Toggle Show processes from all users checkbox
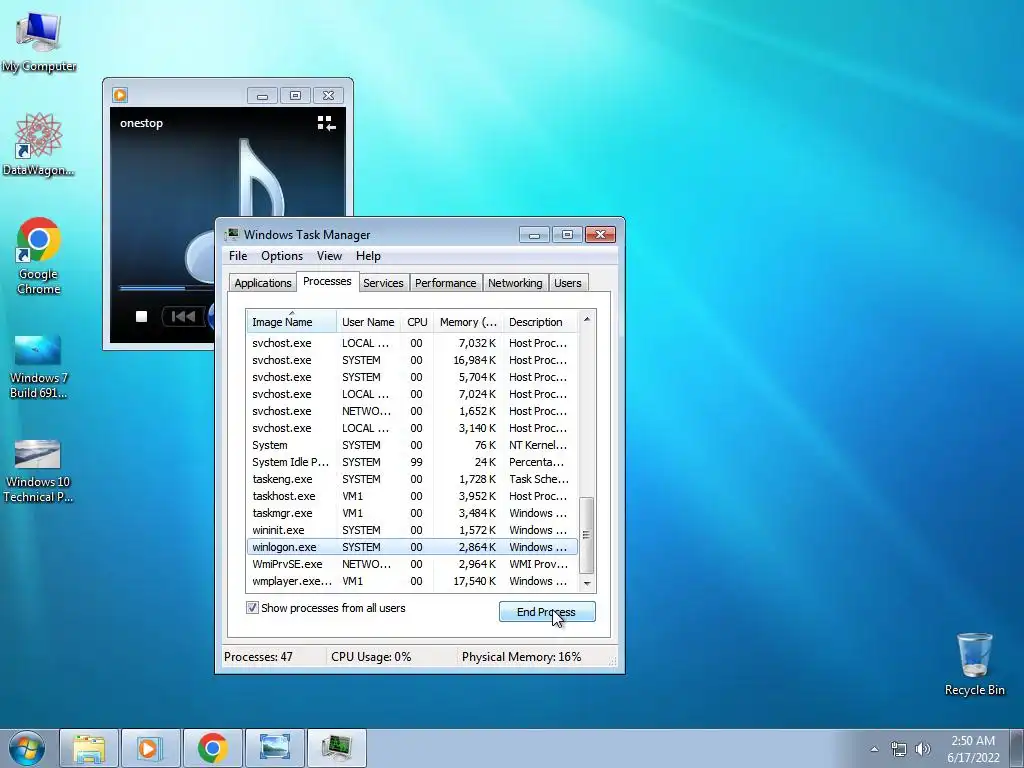Viewport: 1024px width, 768px height. pyautogui.click(x=252, y=608)
